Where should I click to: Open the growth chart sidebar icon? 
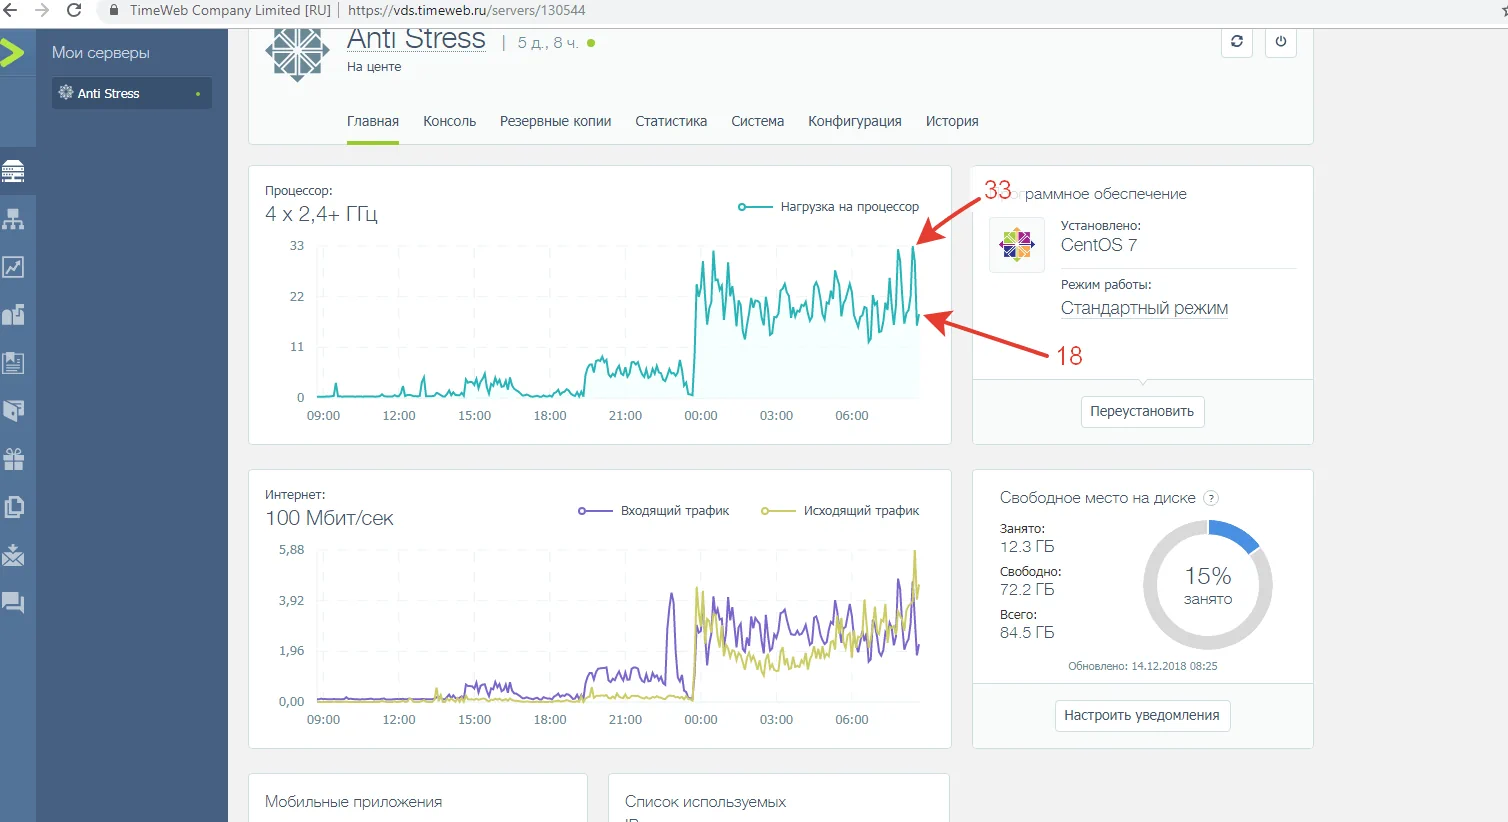pos(13,267)
